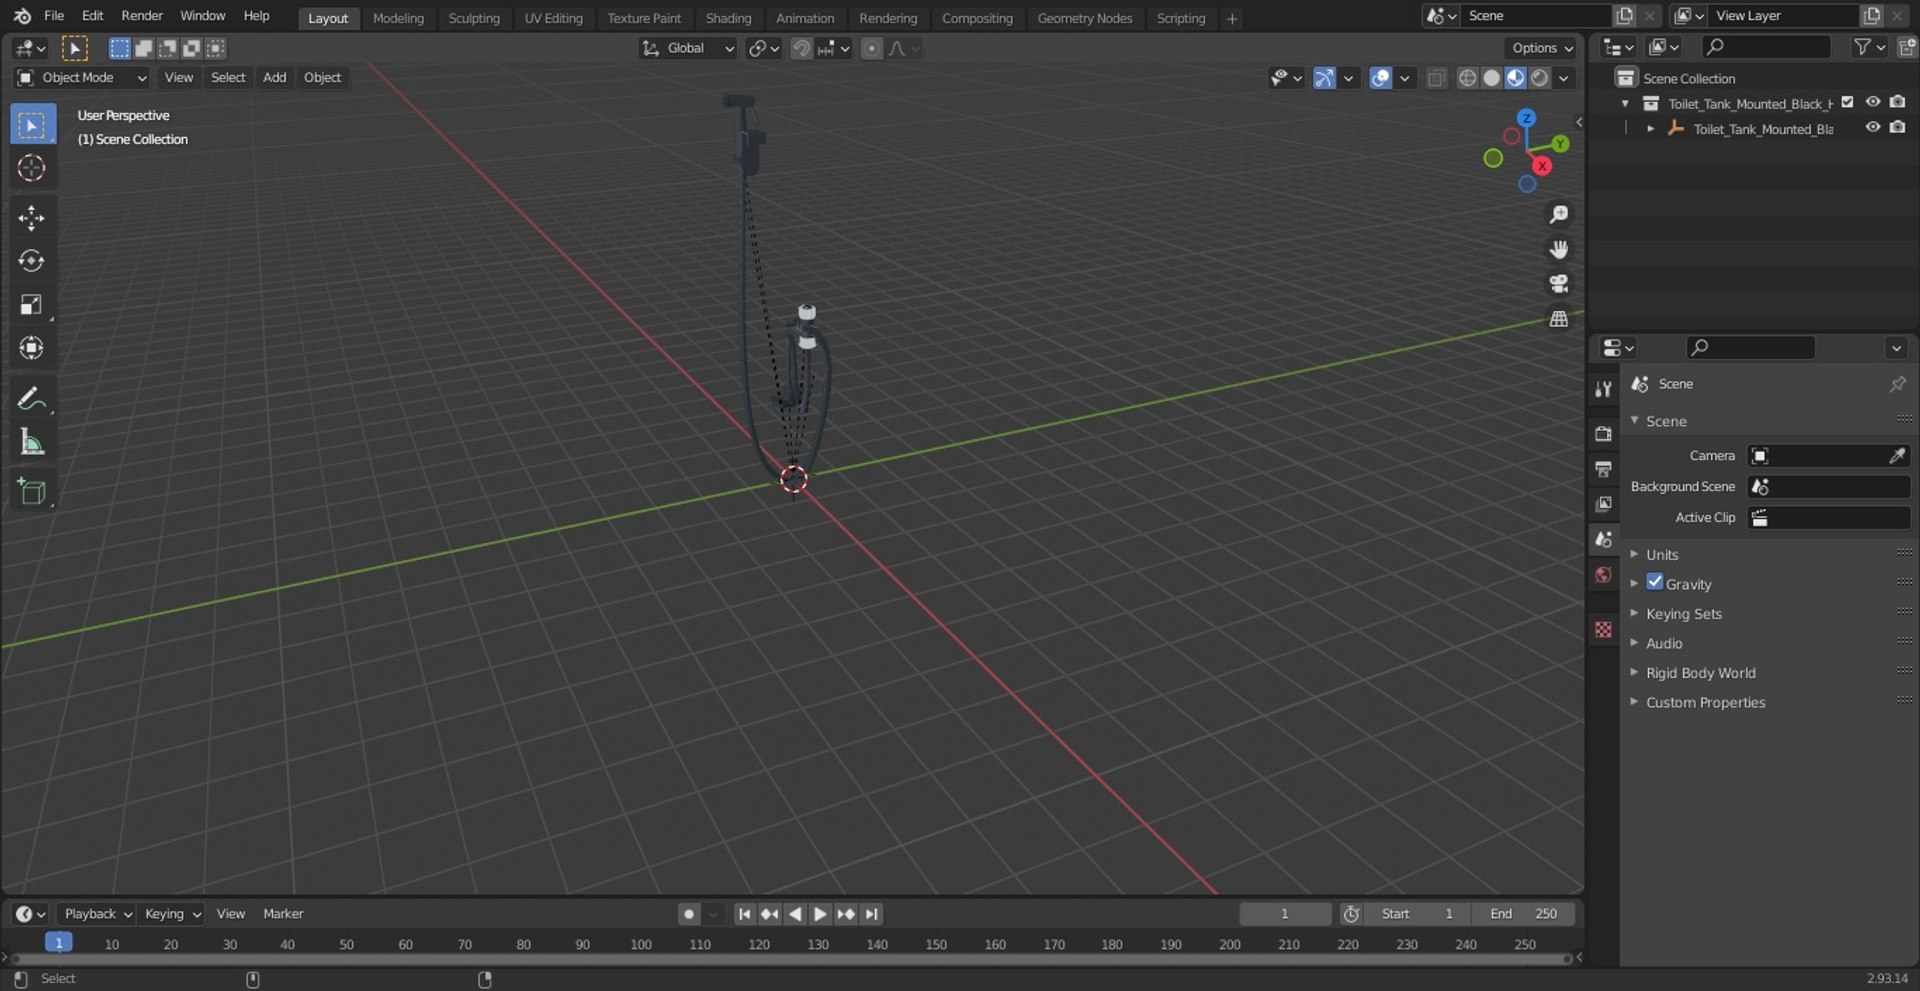This screenshot has width=1920, height=991.
Task: Select the Scale tool
Action: point(32,304)
